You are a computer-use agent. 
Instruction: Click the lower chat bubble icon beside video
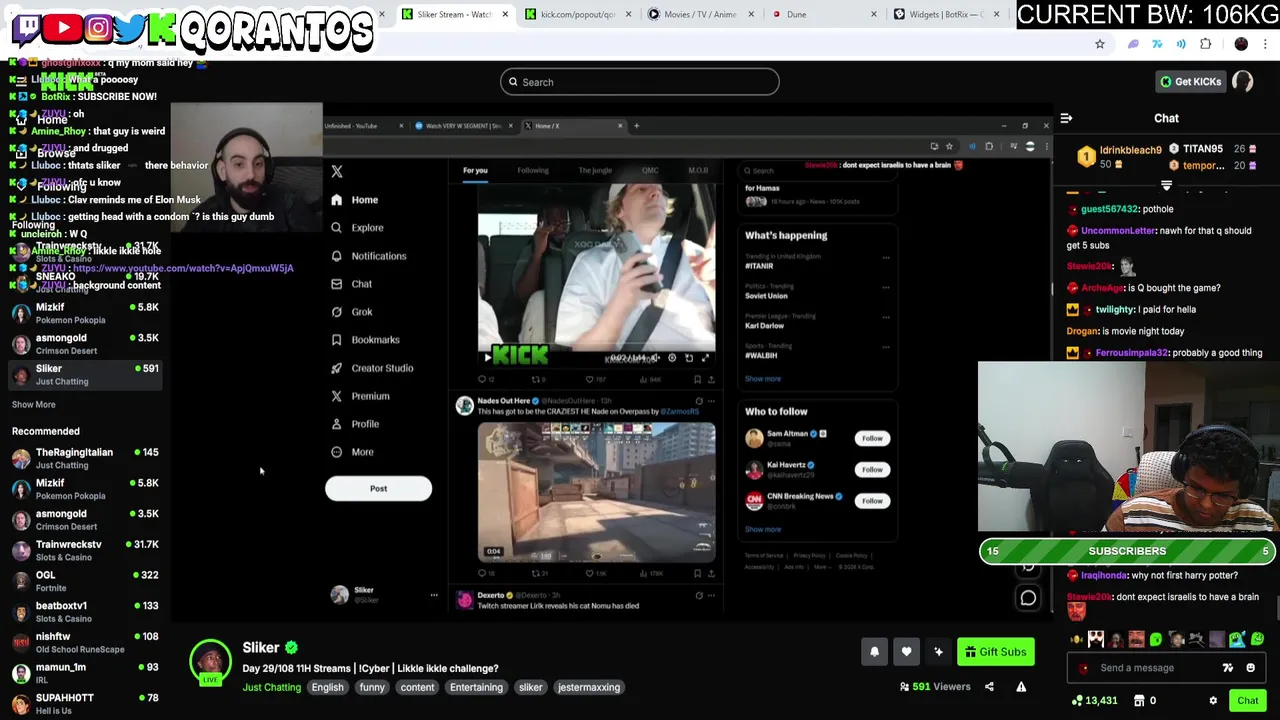point(1028,598)
